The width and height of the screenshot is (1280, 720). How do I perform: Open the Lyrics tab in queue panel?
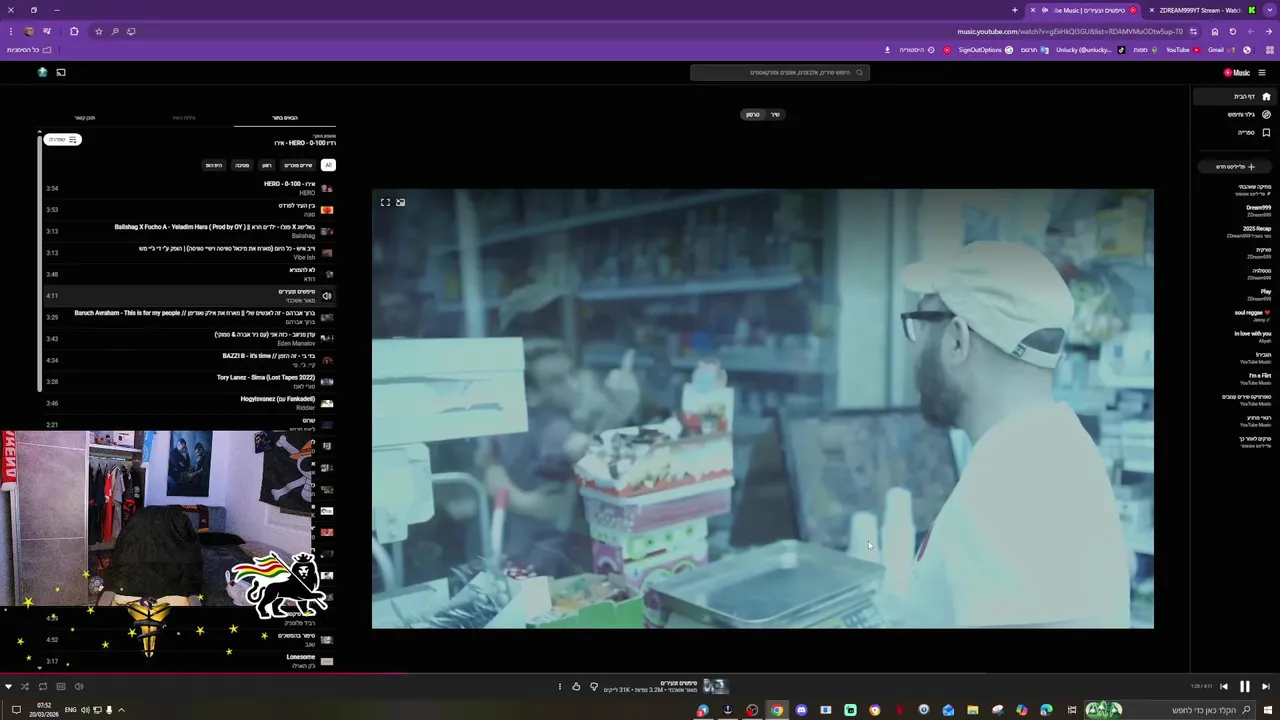click(x=184, y=118)
